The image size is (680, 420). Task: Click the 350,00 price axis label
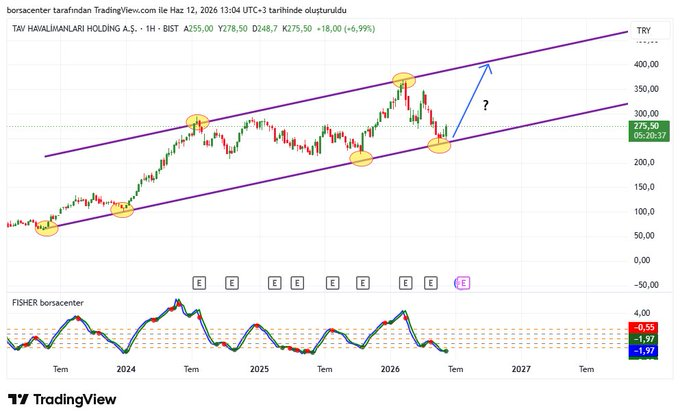click(x=646, y=89)
